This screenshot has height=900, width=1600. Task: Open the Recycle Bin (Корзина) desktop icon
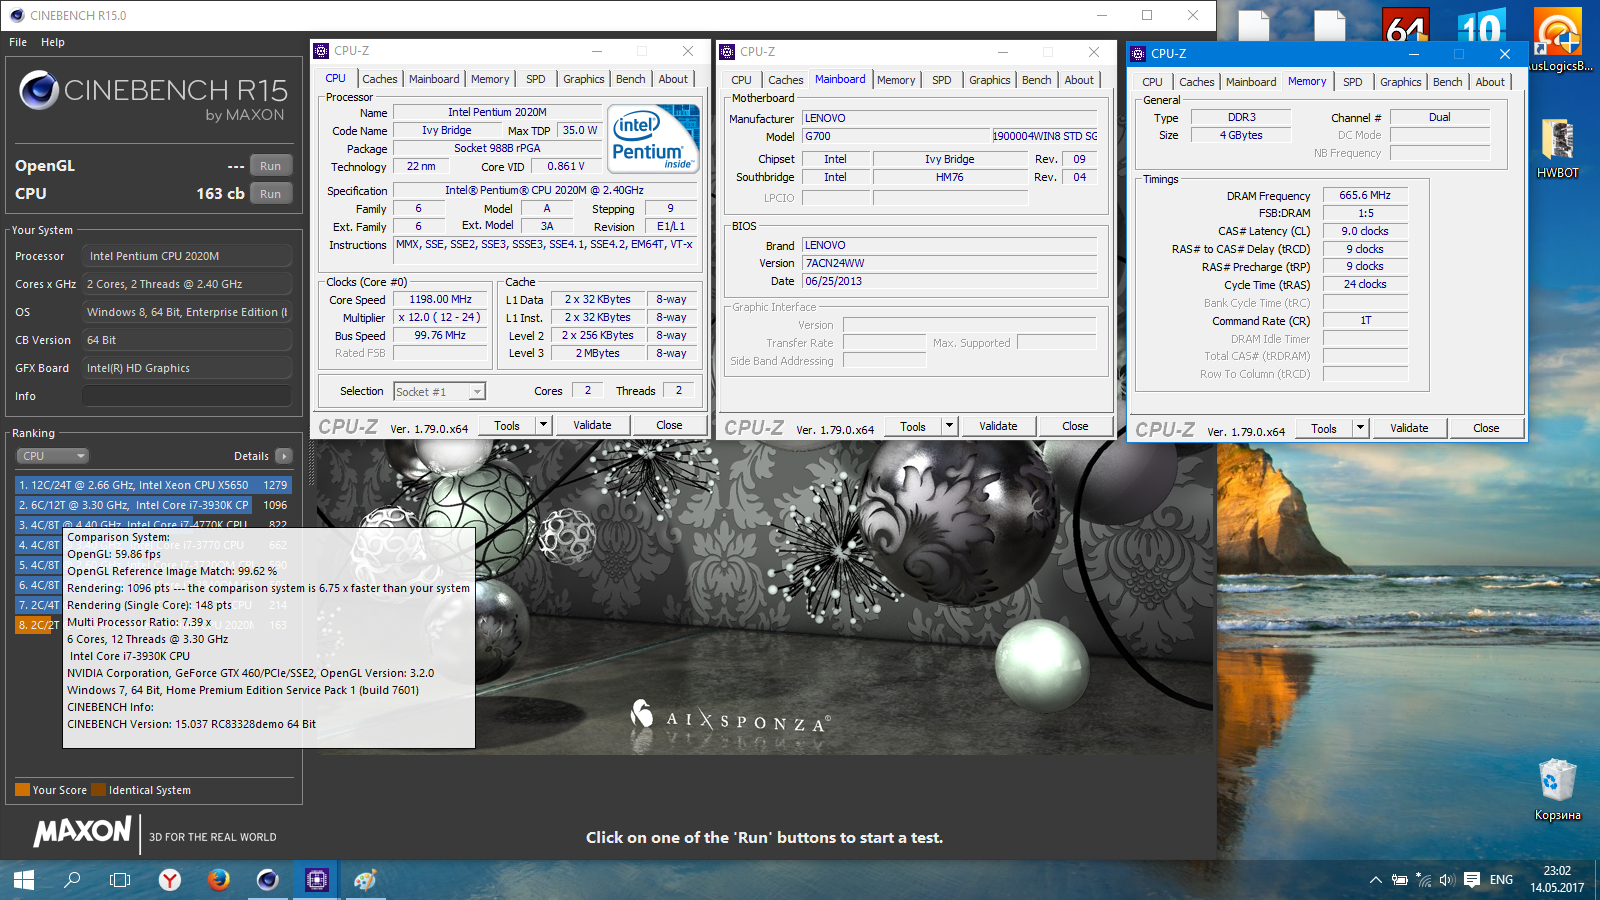point(1558,790)
